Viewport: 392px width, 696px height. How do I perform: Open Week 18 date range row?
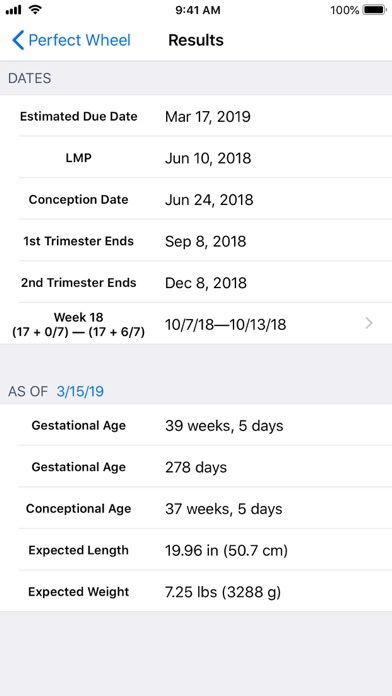click(x=196, y=324)
